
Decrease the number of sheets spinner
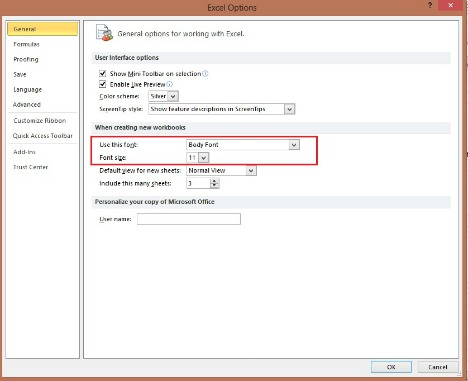point(215,186)
